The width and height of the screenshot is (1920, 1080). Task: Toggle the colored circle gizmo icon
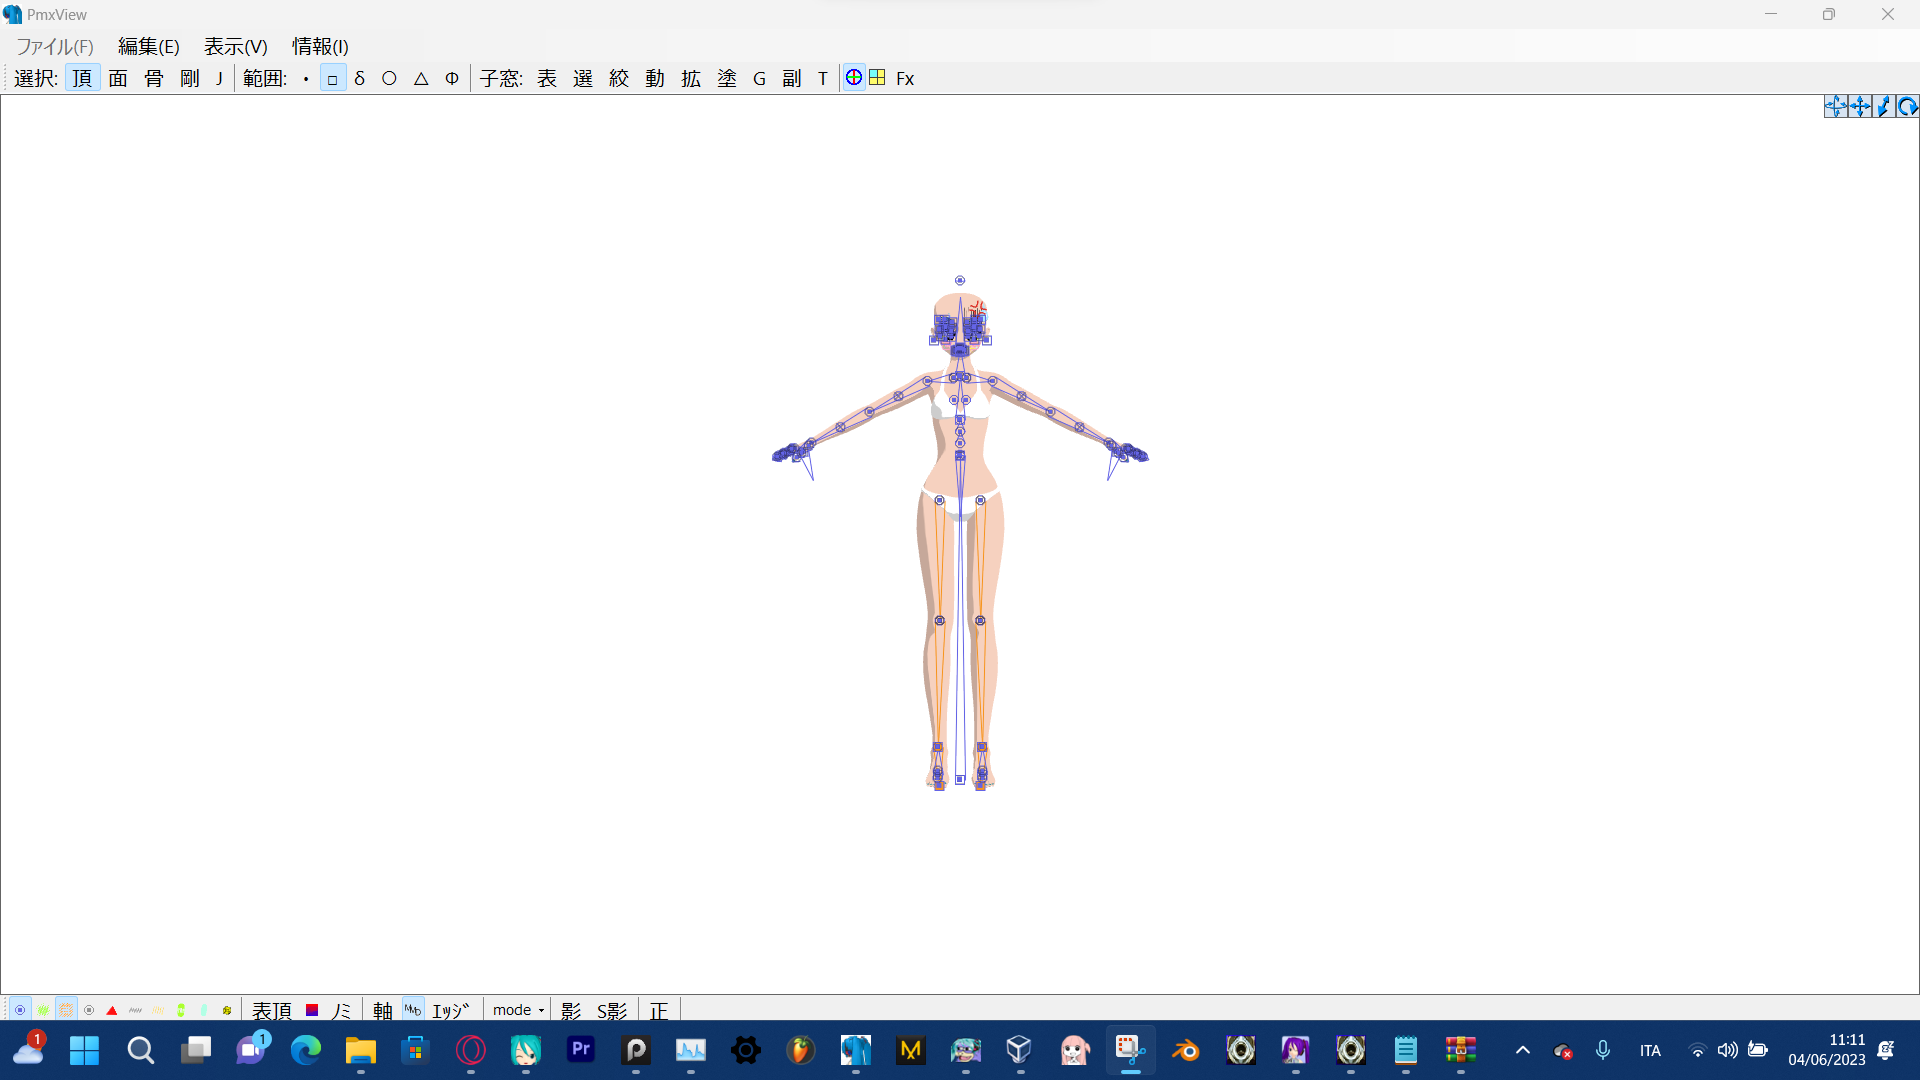pos(854,77)
